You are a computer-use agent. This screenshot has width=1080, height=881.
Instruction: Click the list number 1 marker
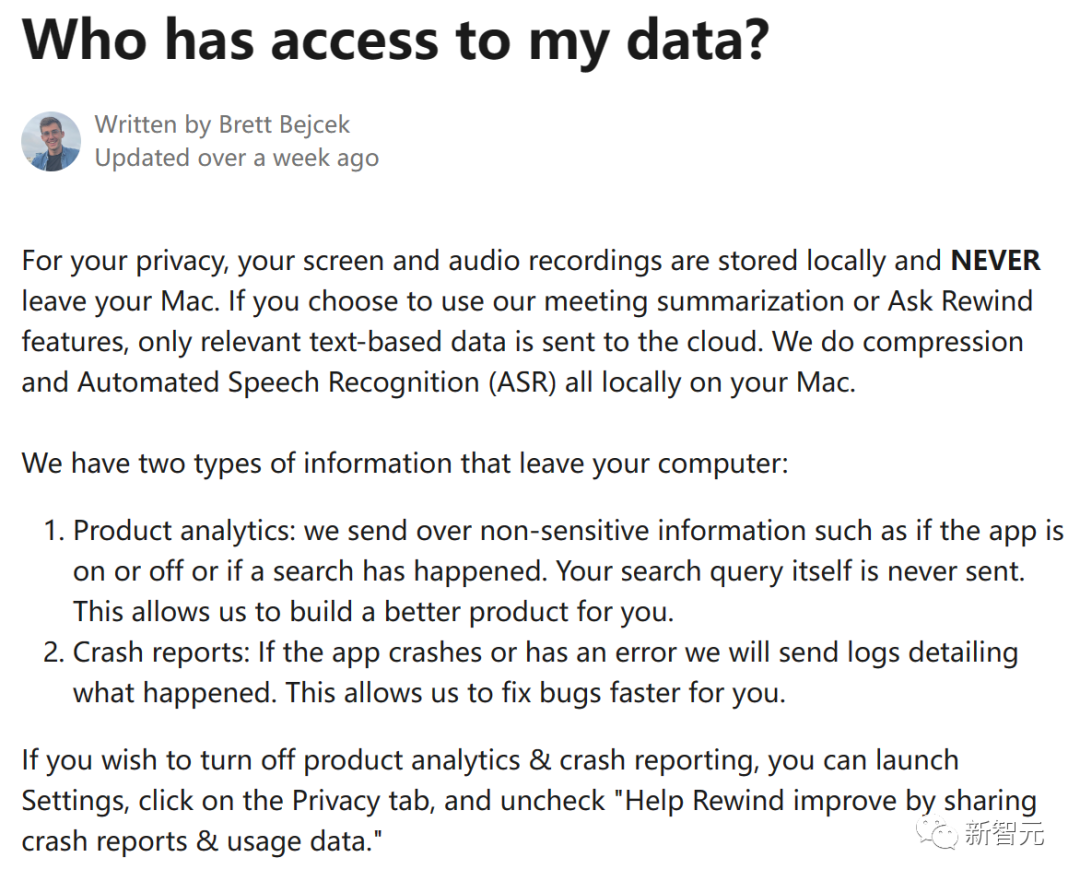54,531
